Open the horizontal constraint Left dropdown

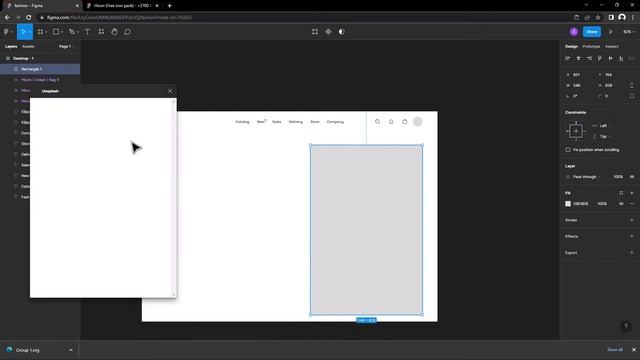603,126
